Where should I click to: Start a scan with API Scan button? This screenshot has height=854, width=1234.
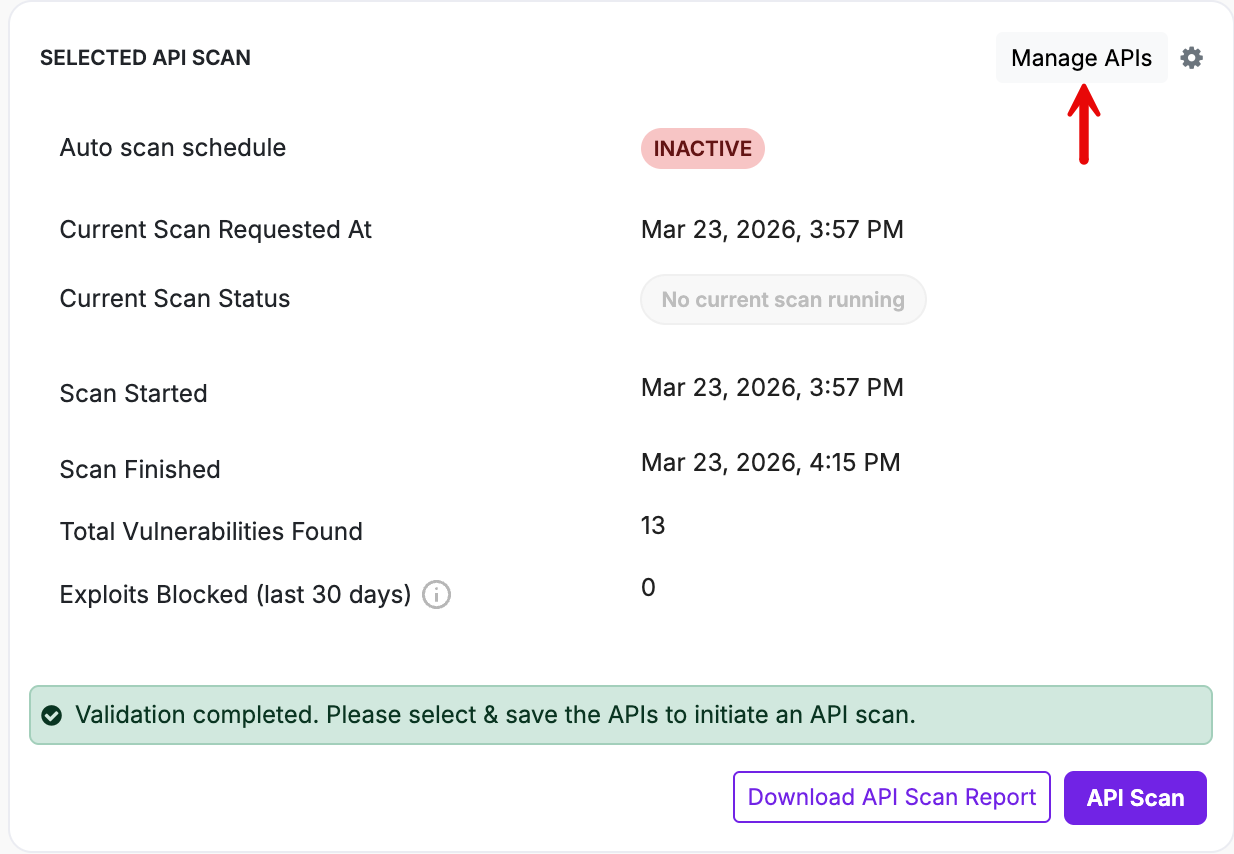click(x=1135, y=798)
